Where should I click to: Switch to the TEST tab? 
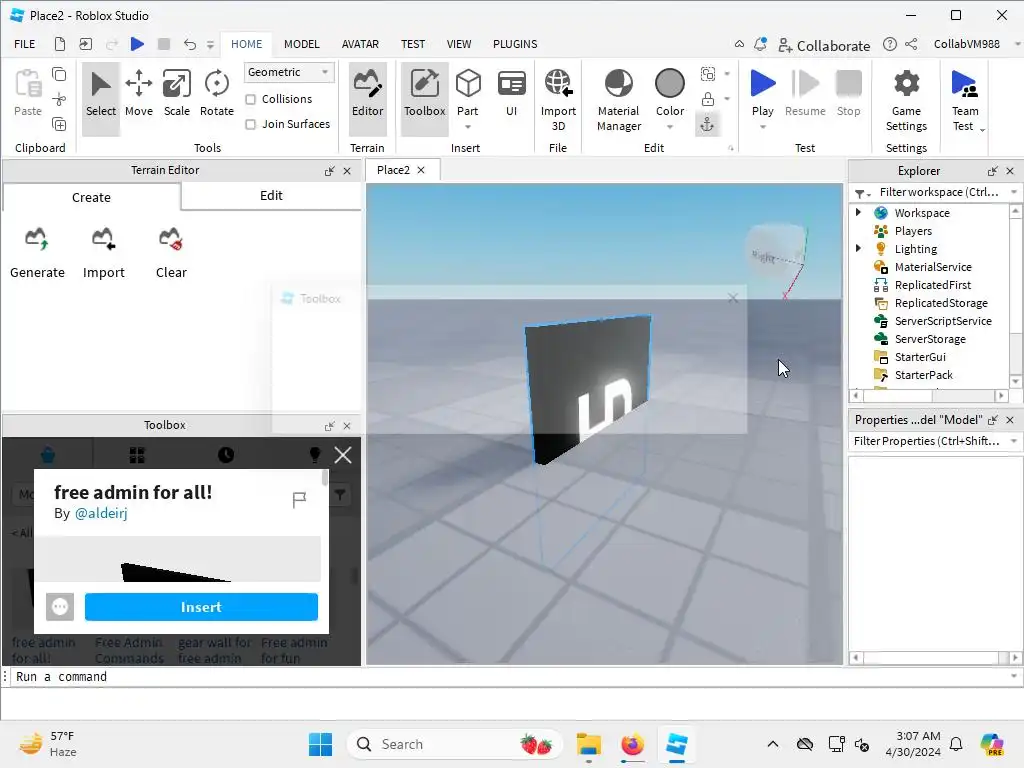pos(413,44)
